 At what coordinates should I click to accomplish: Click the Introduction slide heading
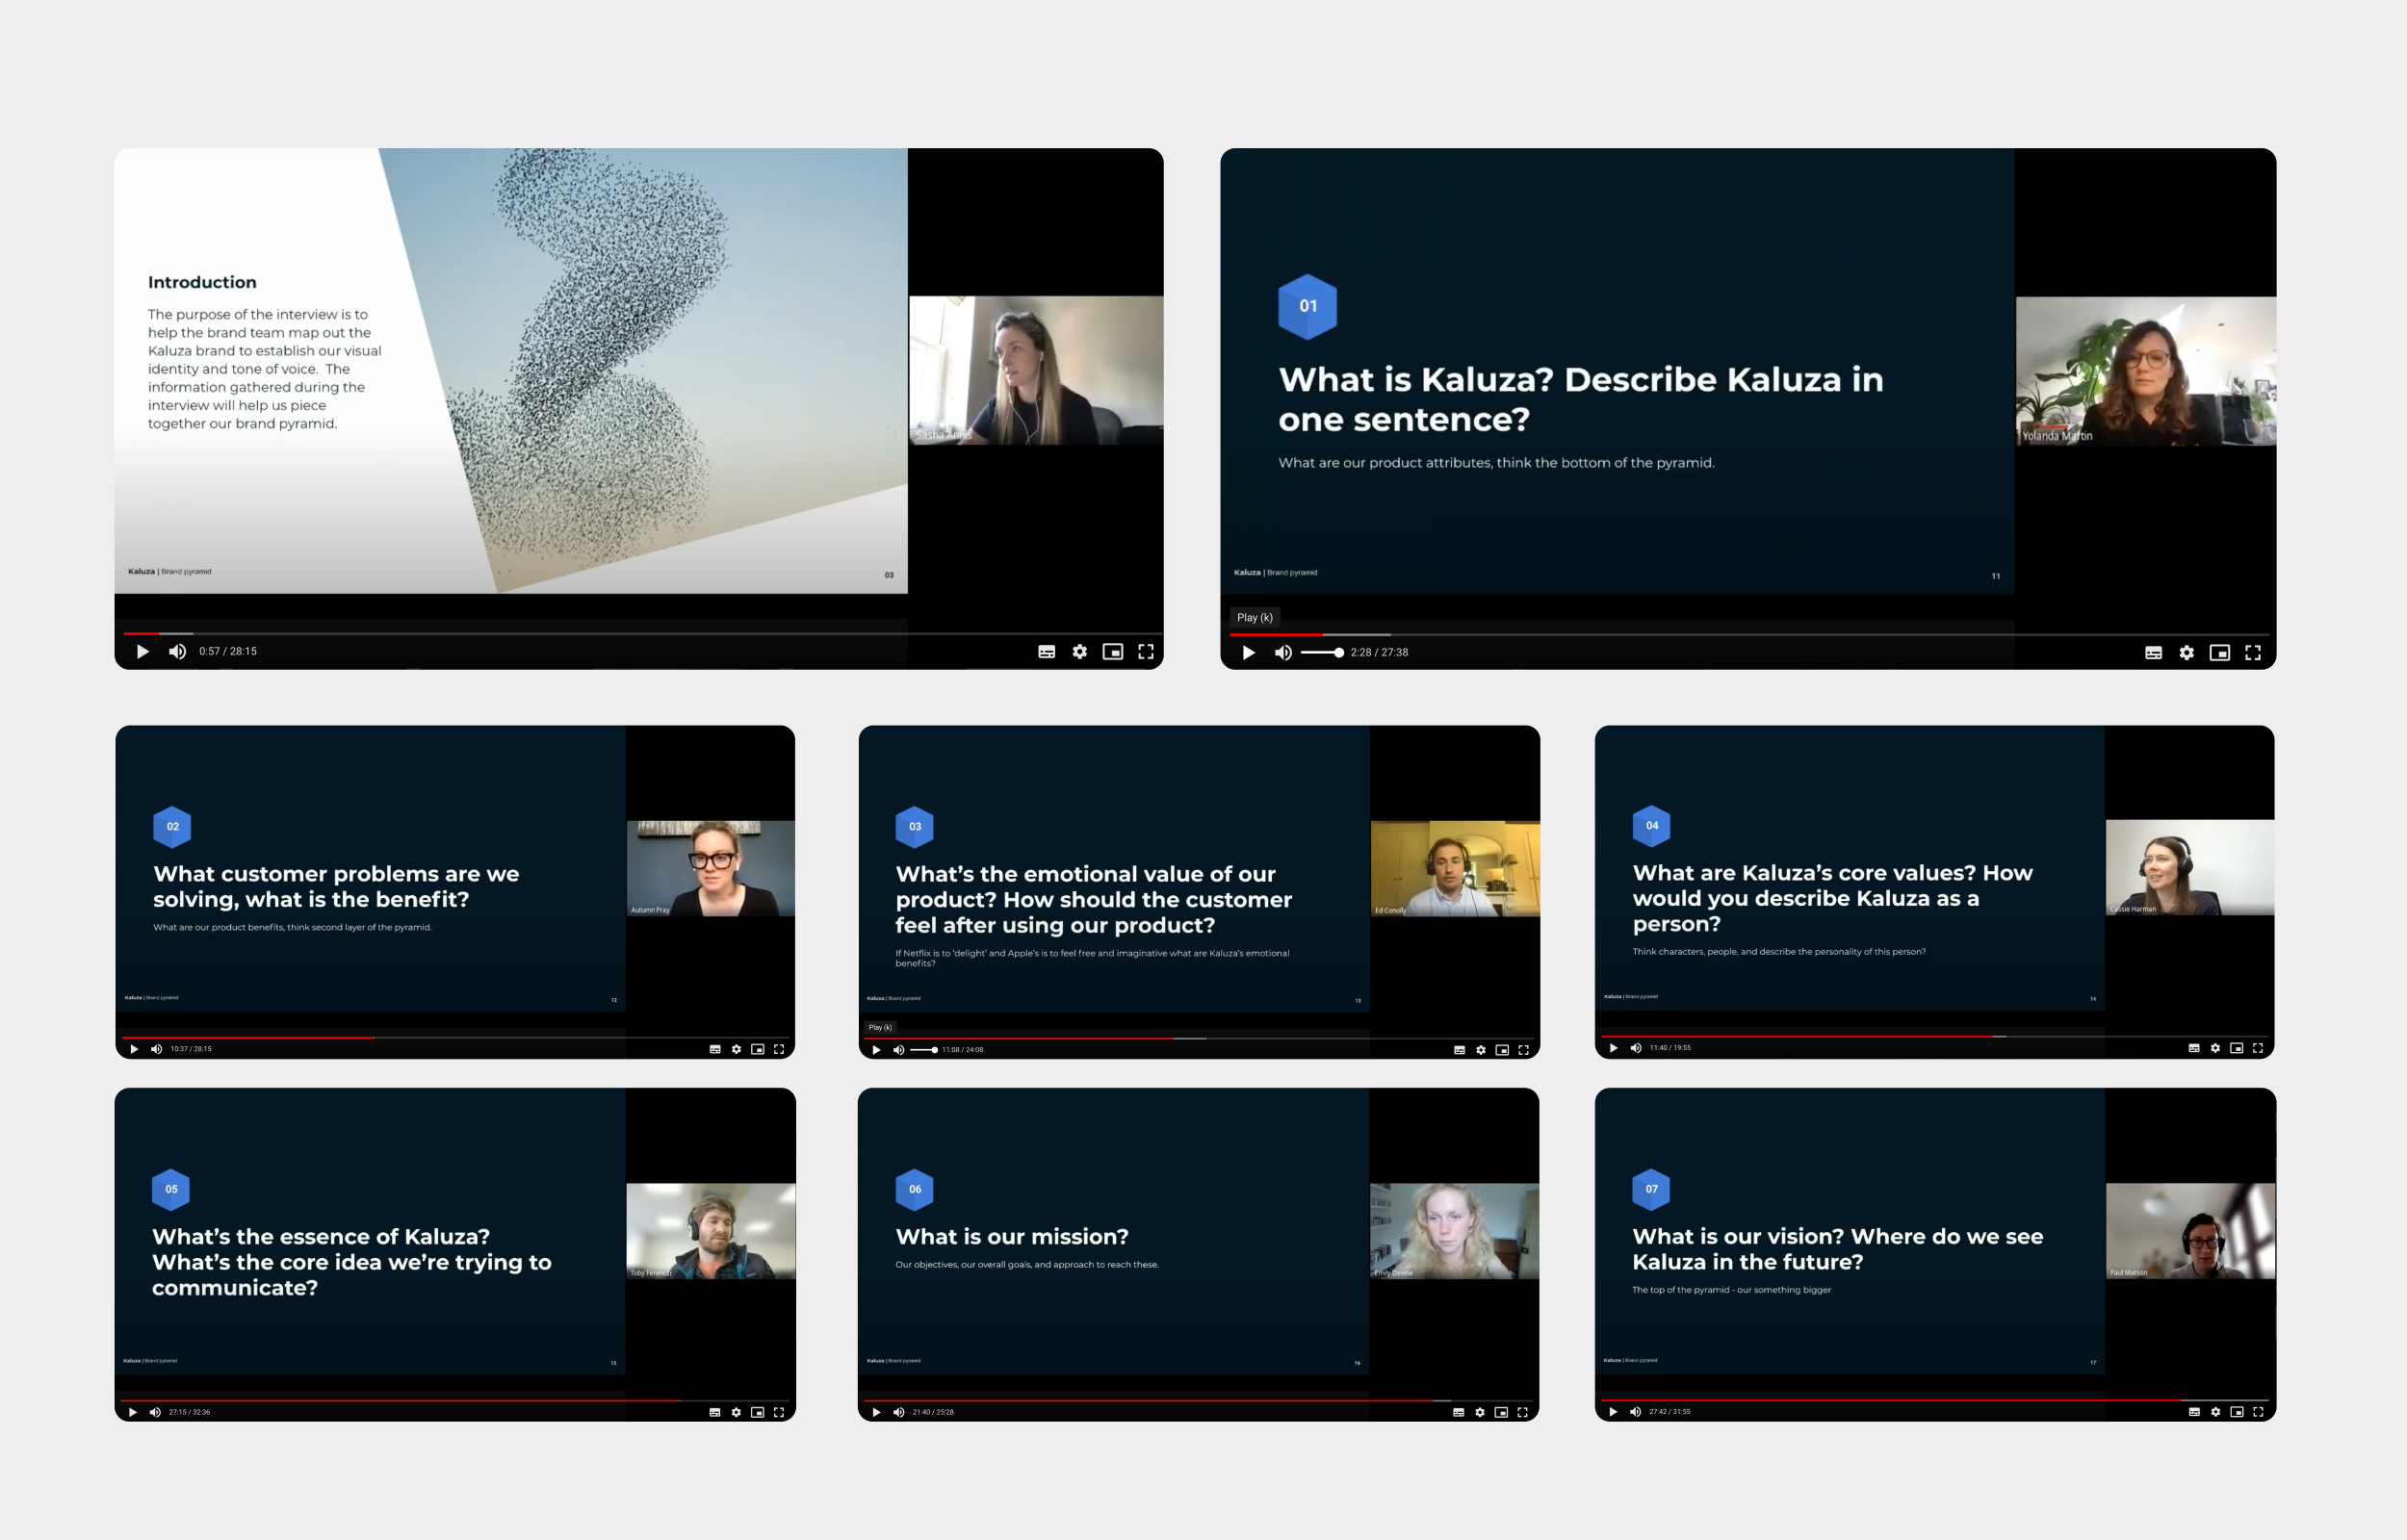coord(202,282)
